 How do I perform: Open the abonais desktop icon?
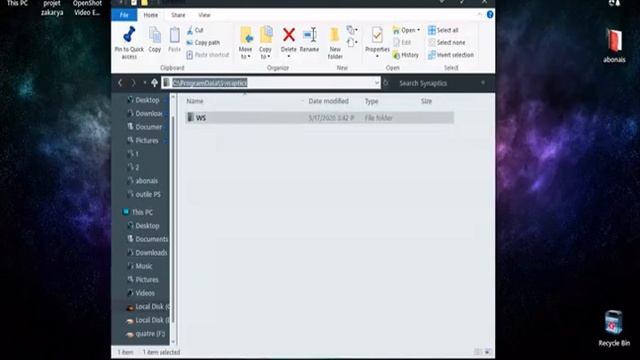pyautogui.click(x=614, y=46)
